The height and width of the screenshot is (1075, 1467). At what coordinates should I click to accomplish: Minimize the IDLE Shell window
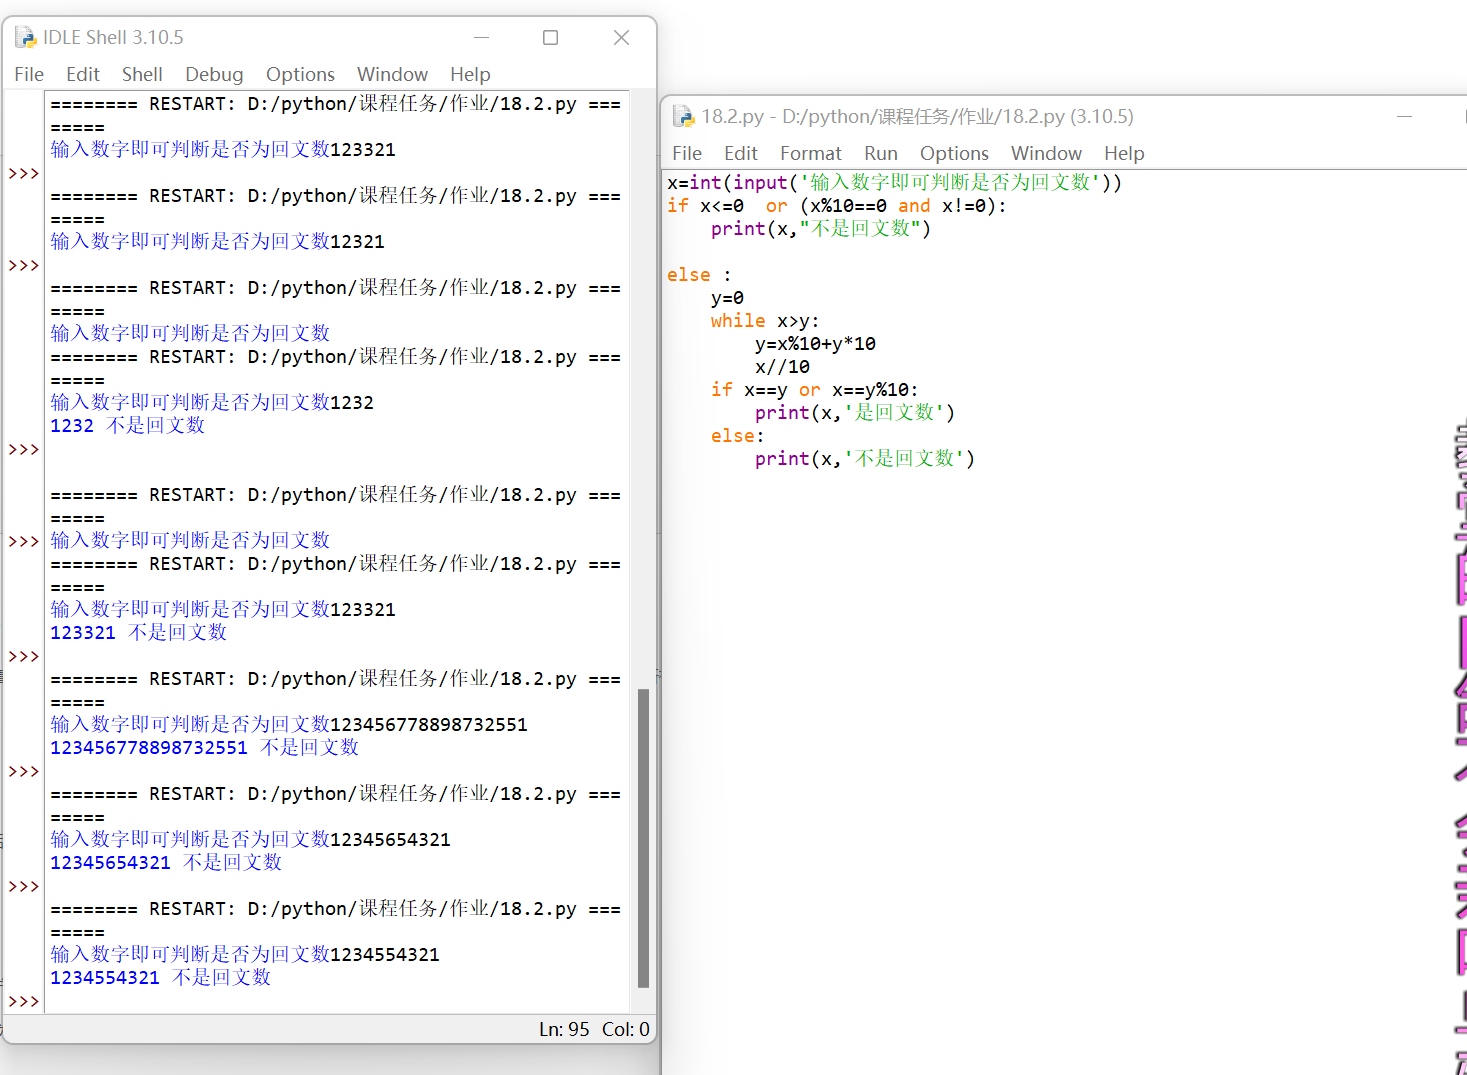click(x=481, y=37)
